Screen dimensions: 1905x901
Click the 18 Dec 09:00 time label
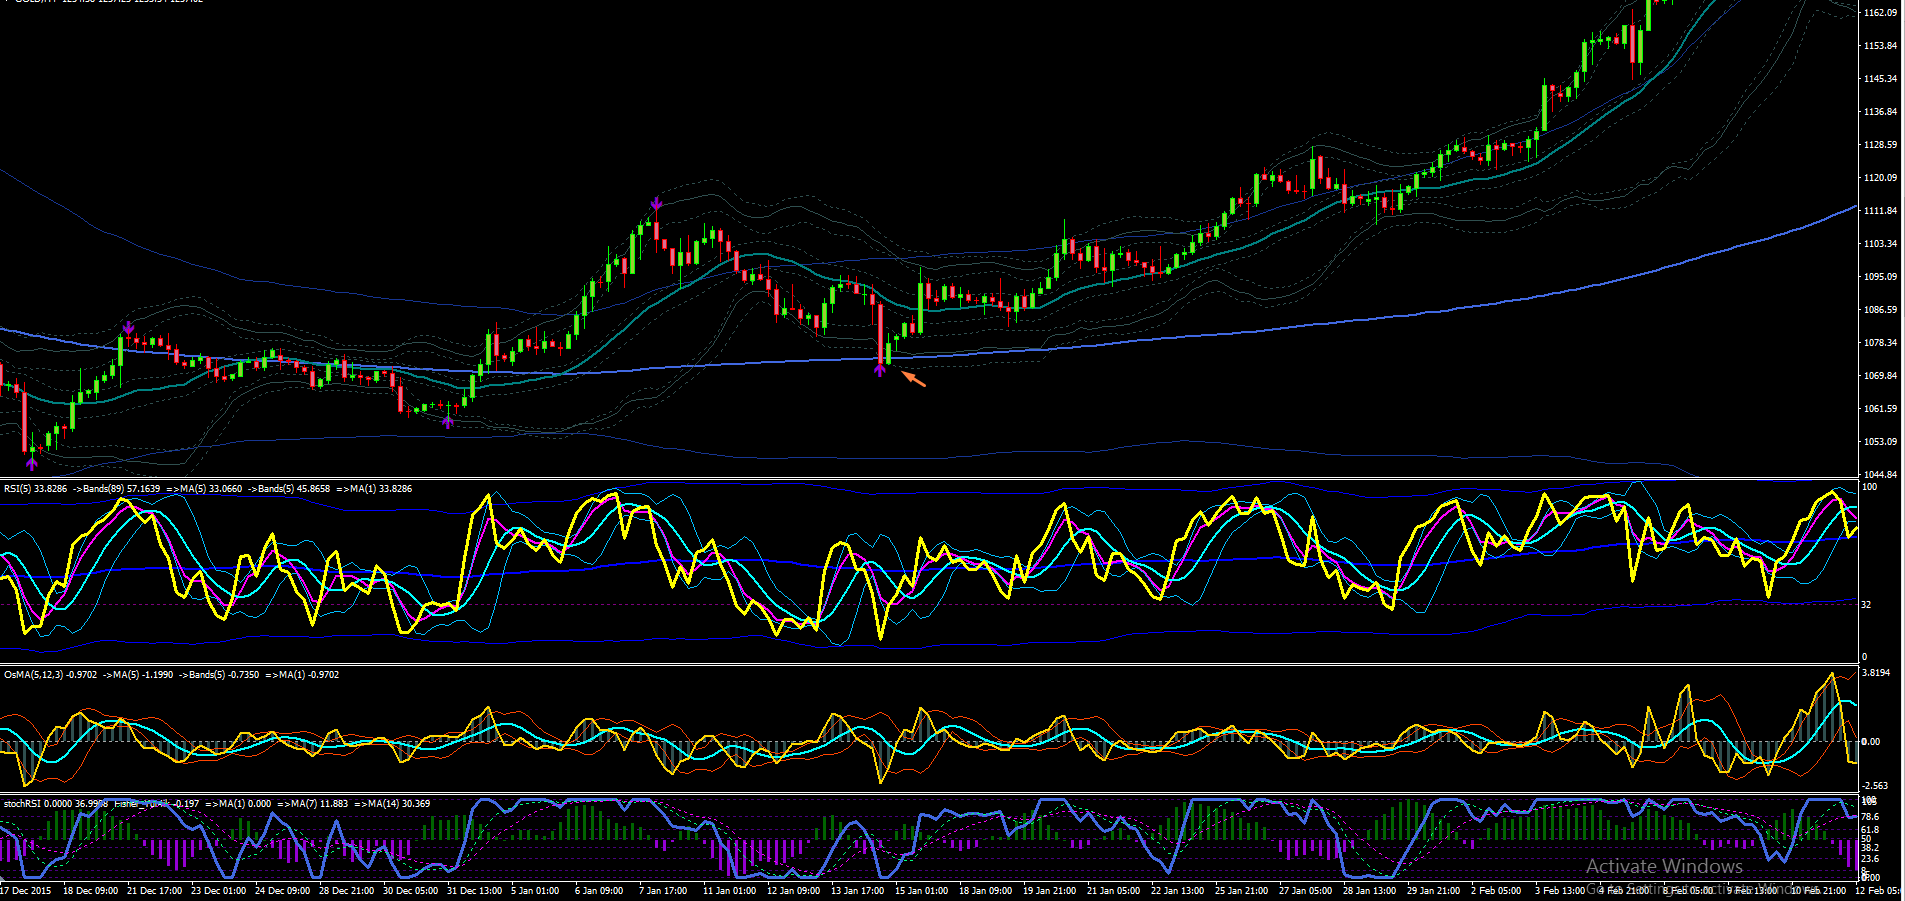pyautogui.click(x=90, y=891)
